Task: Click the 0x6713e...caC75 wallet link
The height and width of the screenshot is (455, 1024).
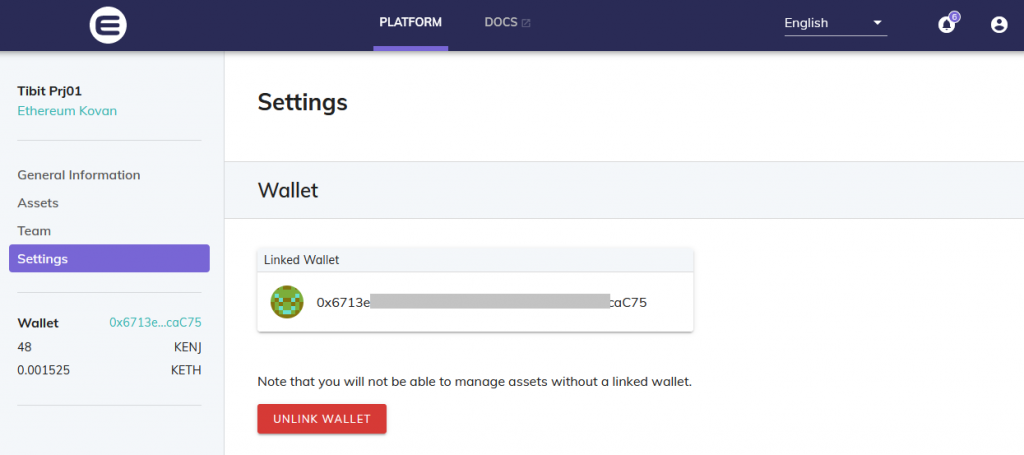Action: 155,323
